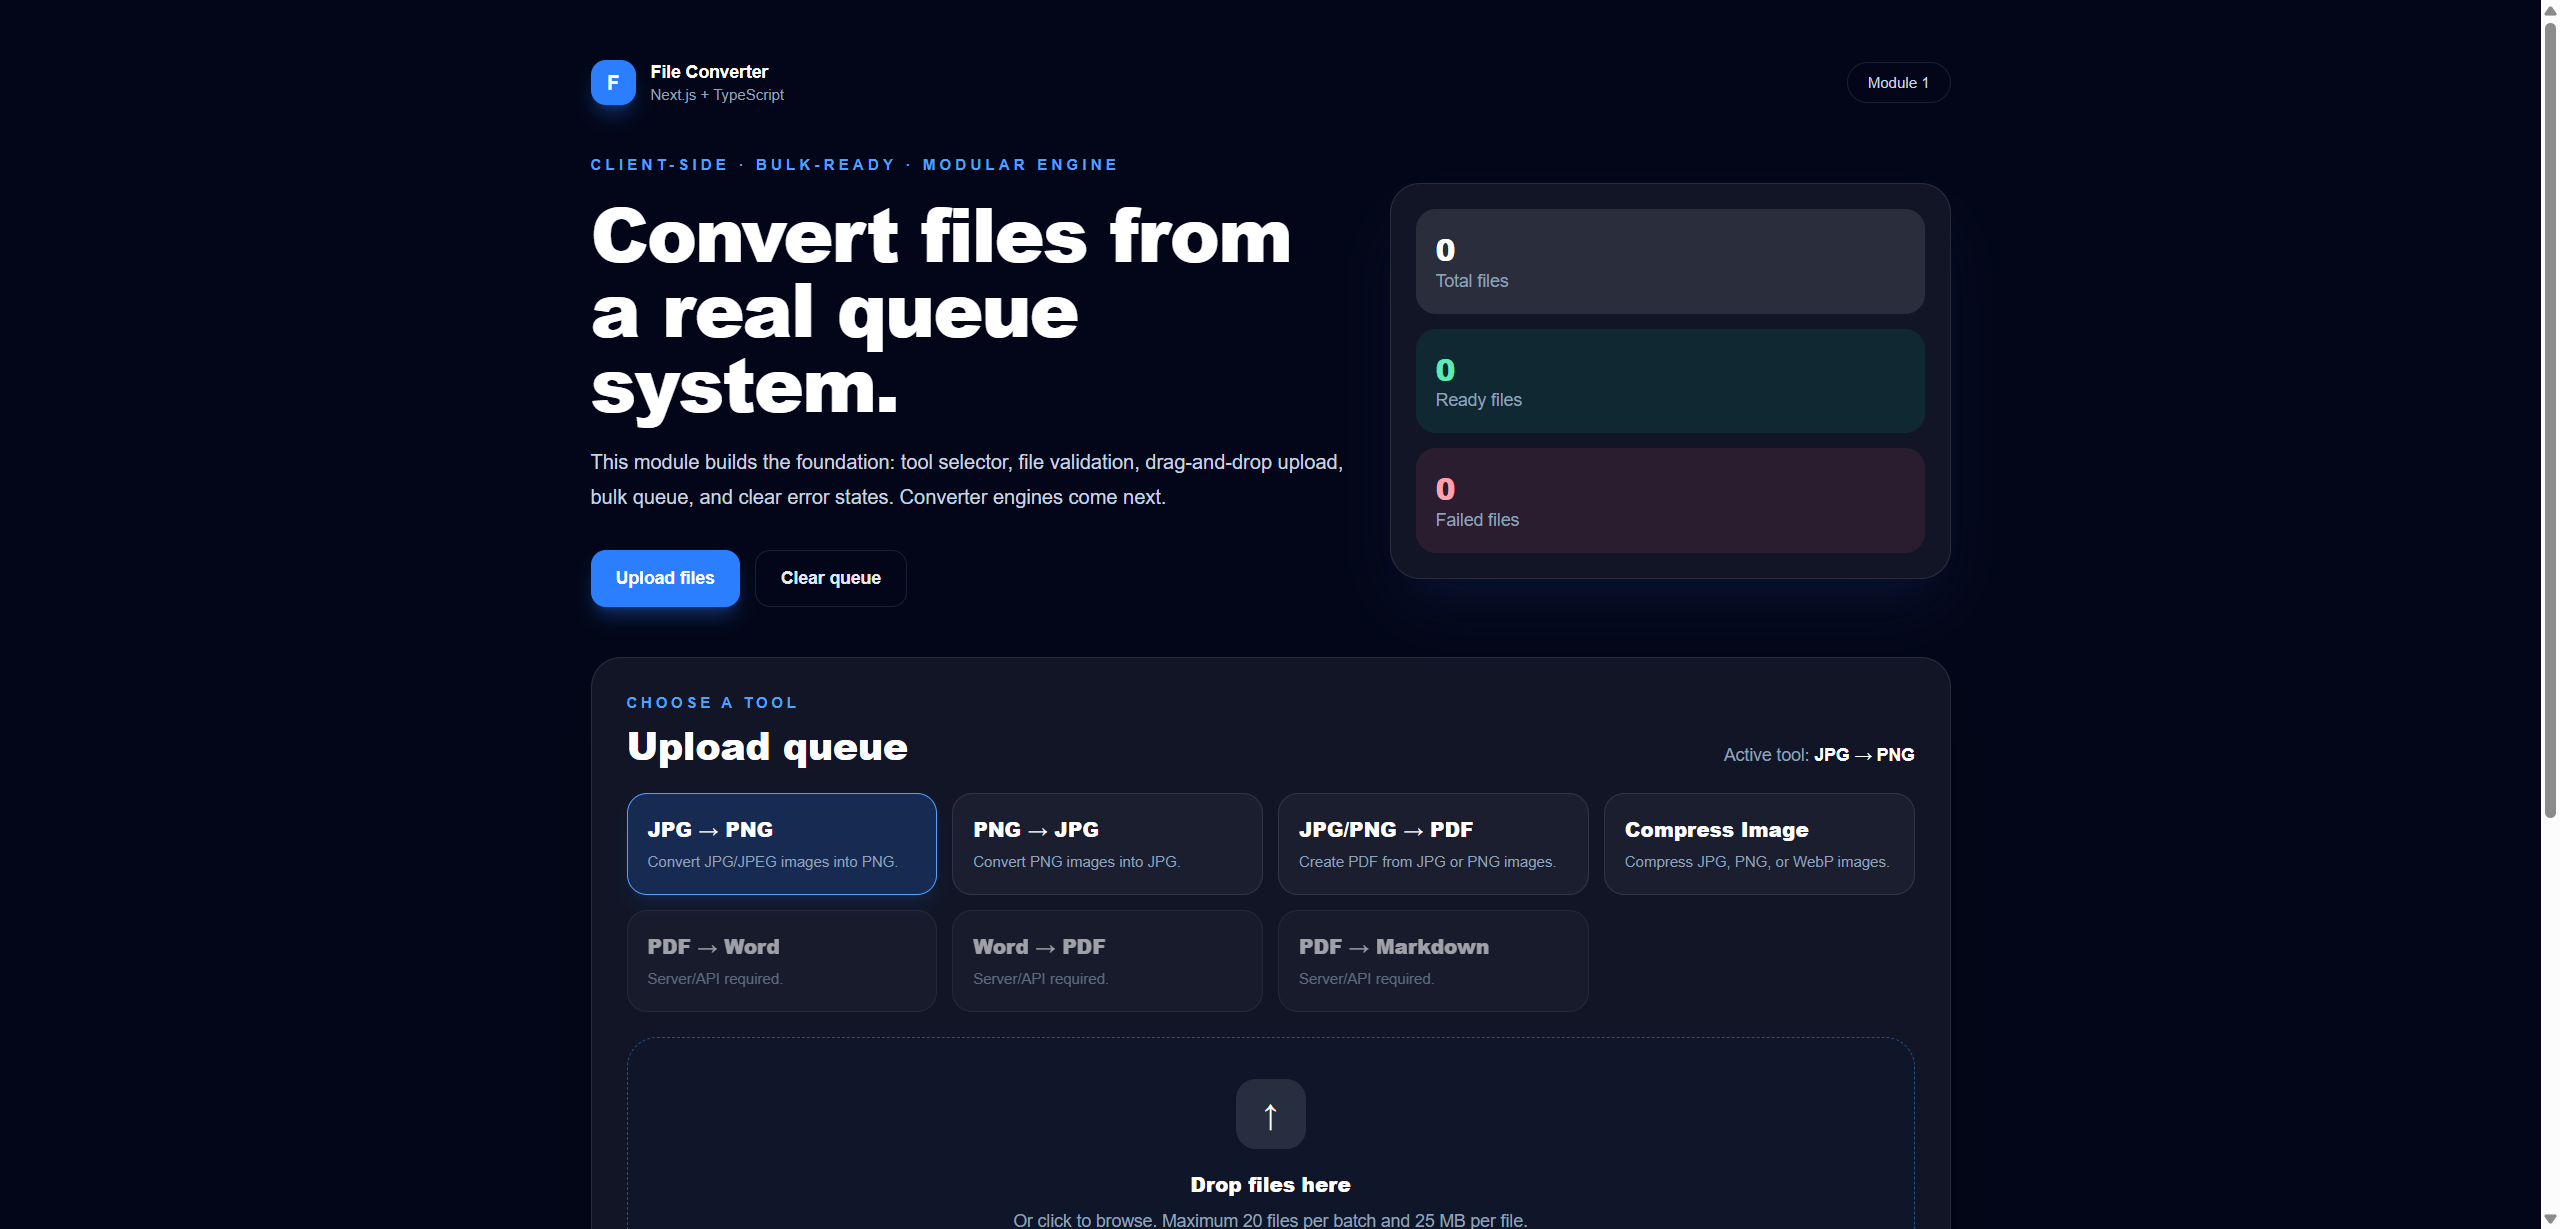Click the Ready files stat card
The width and height of the screenshot is (2560, 1229).
[x=1670, y=381]
